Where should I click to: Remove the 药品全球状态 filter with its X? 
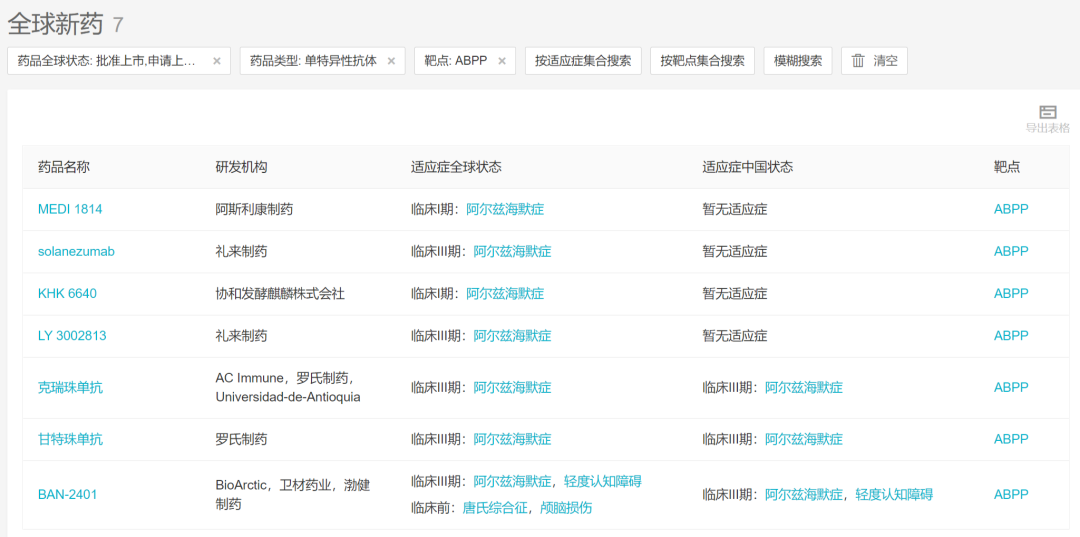point(216,61)
